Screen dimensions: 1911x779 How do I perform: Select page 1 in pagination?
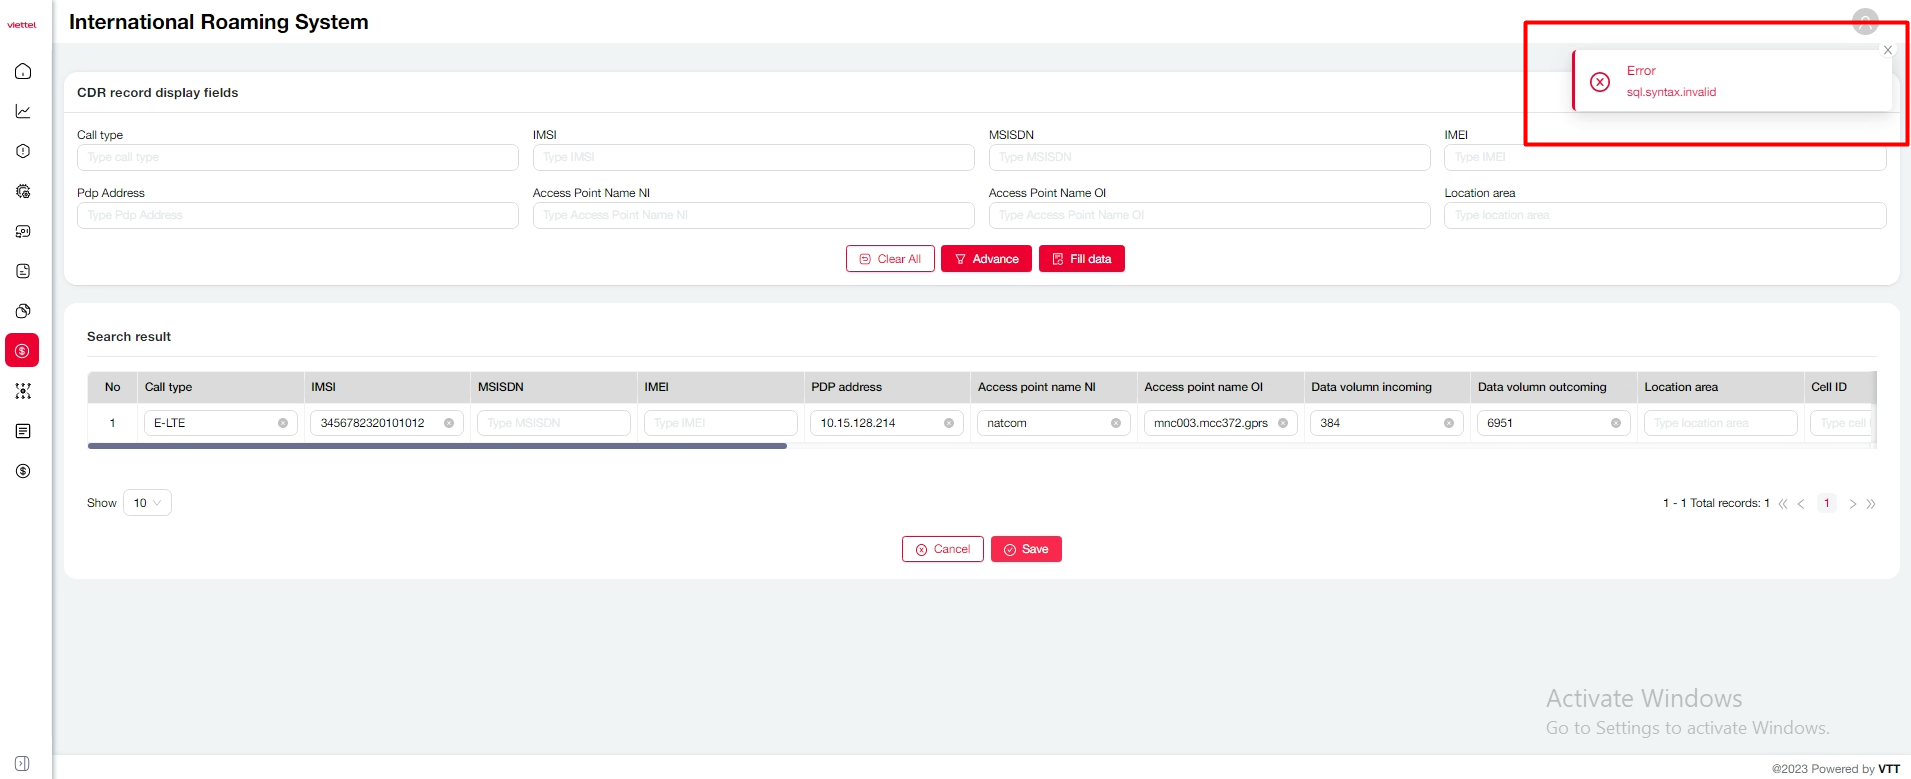pos(1826,503)
